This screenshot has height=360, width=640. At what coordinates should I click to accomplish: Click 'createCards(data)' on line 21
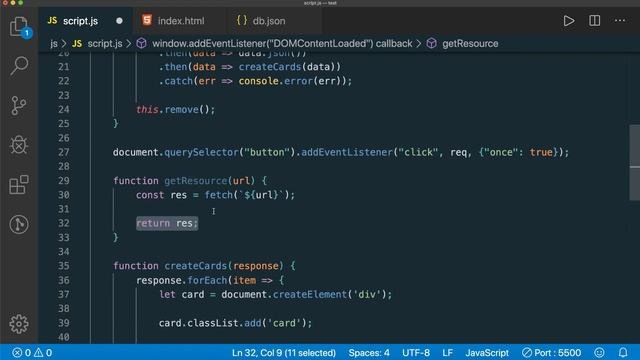click(x=289, y=67)
